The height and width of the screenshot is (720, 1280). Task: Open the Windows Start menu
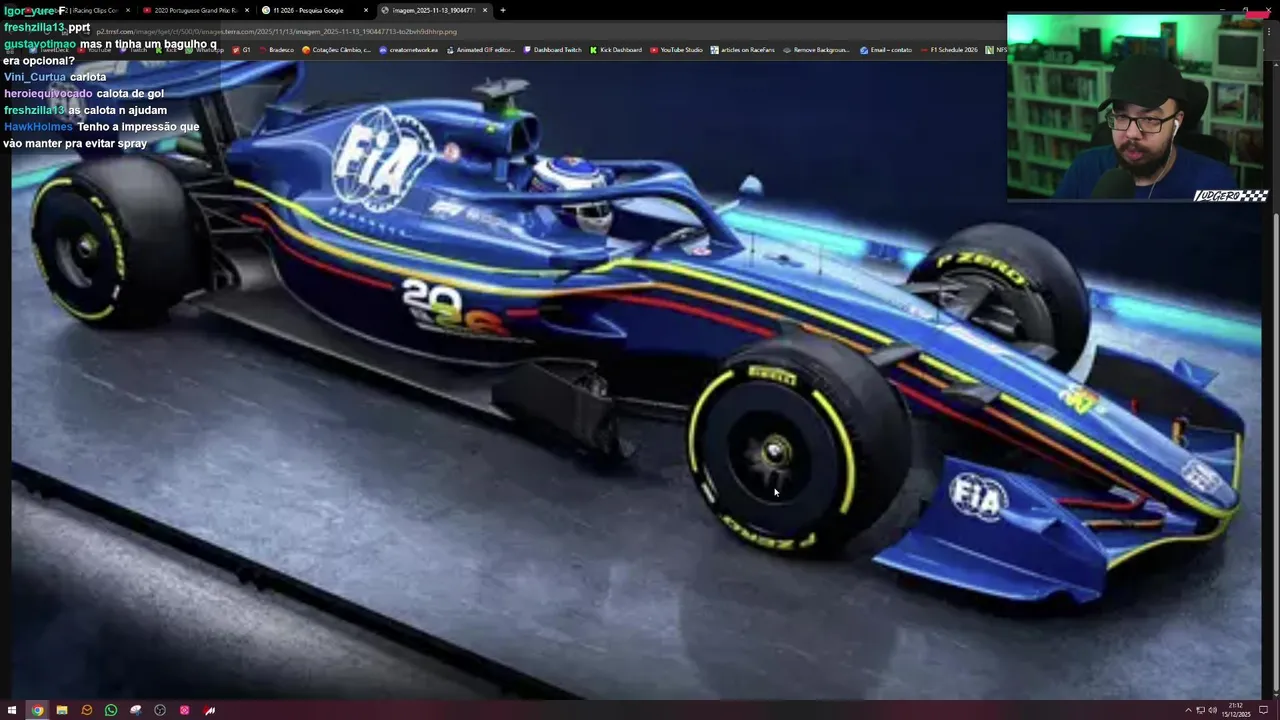tap(12, 710)
